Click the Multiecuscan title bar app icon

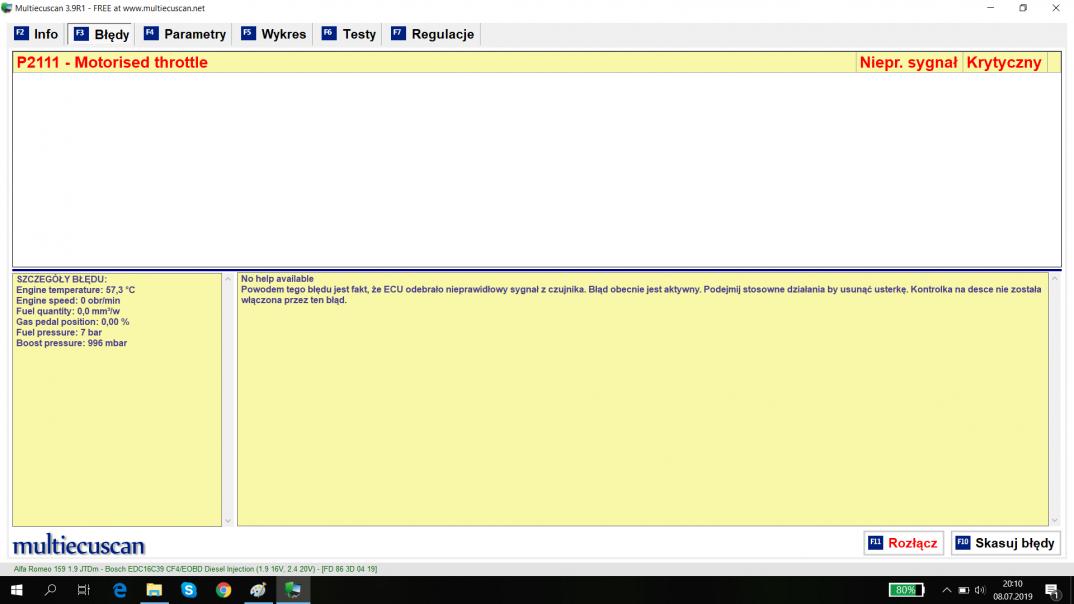point(7,8)
